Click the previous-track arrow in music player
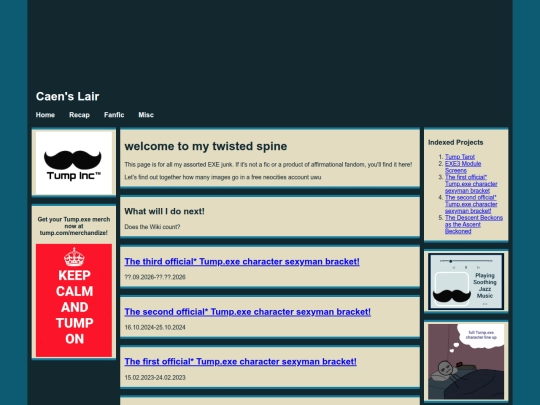Screen dimensions: 540x405 pyautogui.click(x=454, y=267)
